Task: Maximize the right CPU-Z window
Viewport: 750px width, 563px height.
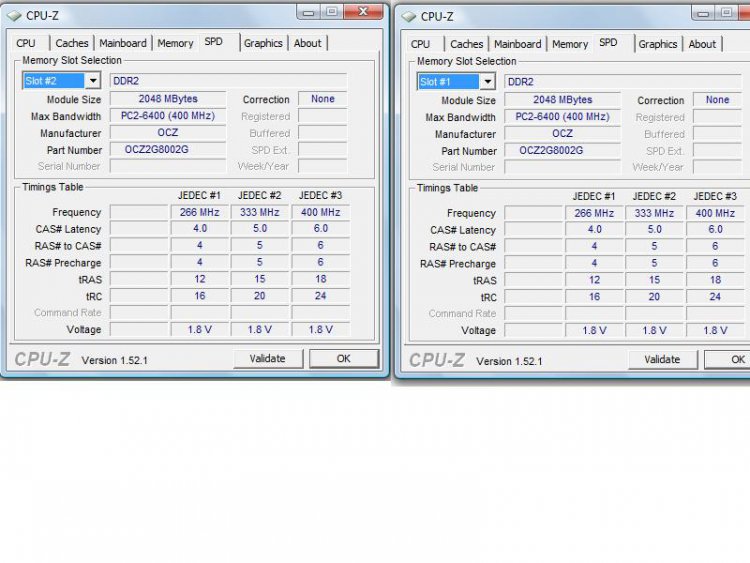Action: click(726, 13)
